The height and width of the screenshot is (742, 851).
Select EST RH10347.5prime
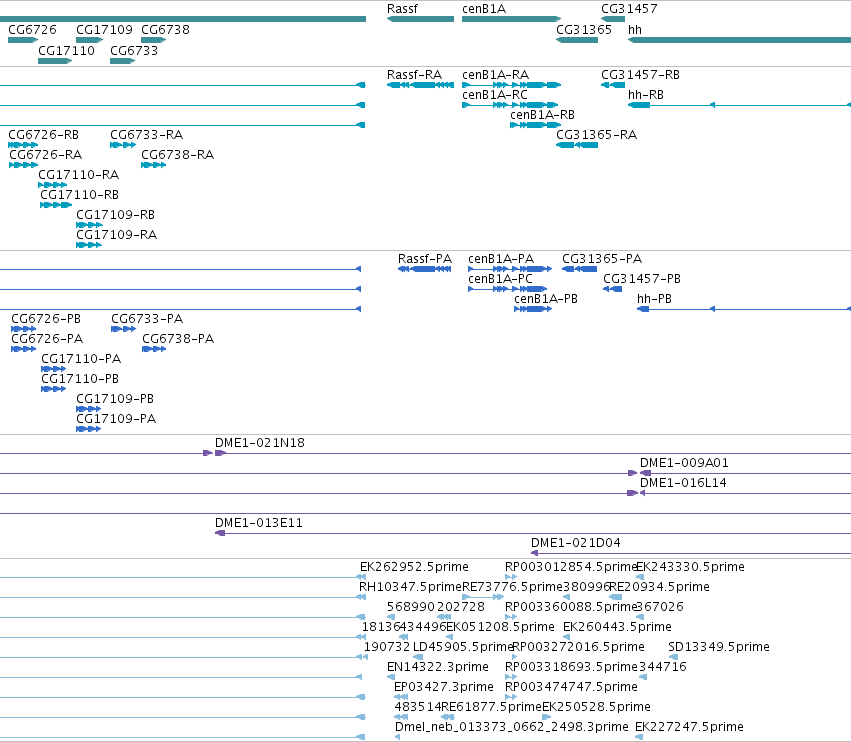(x=410, y=587)
